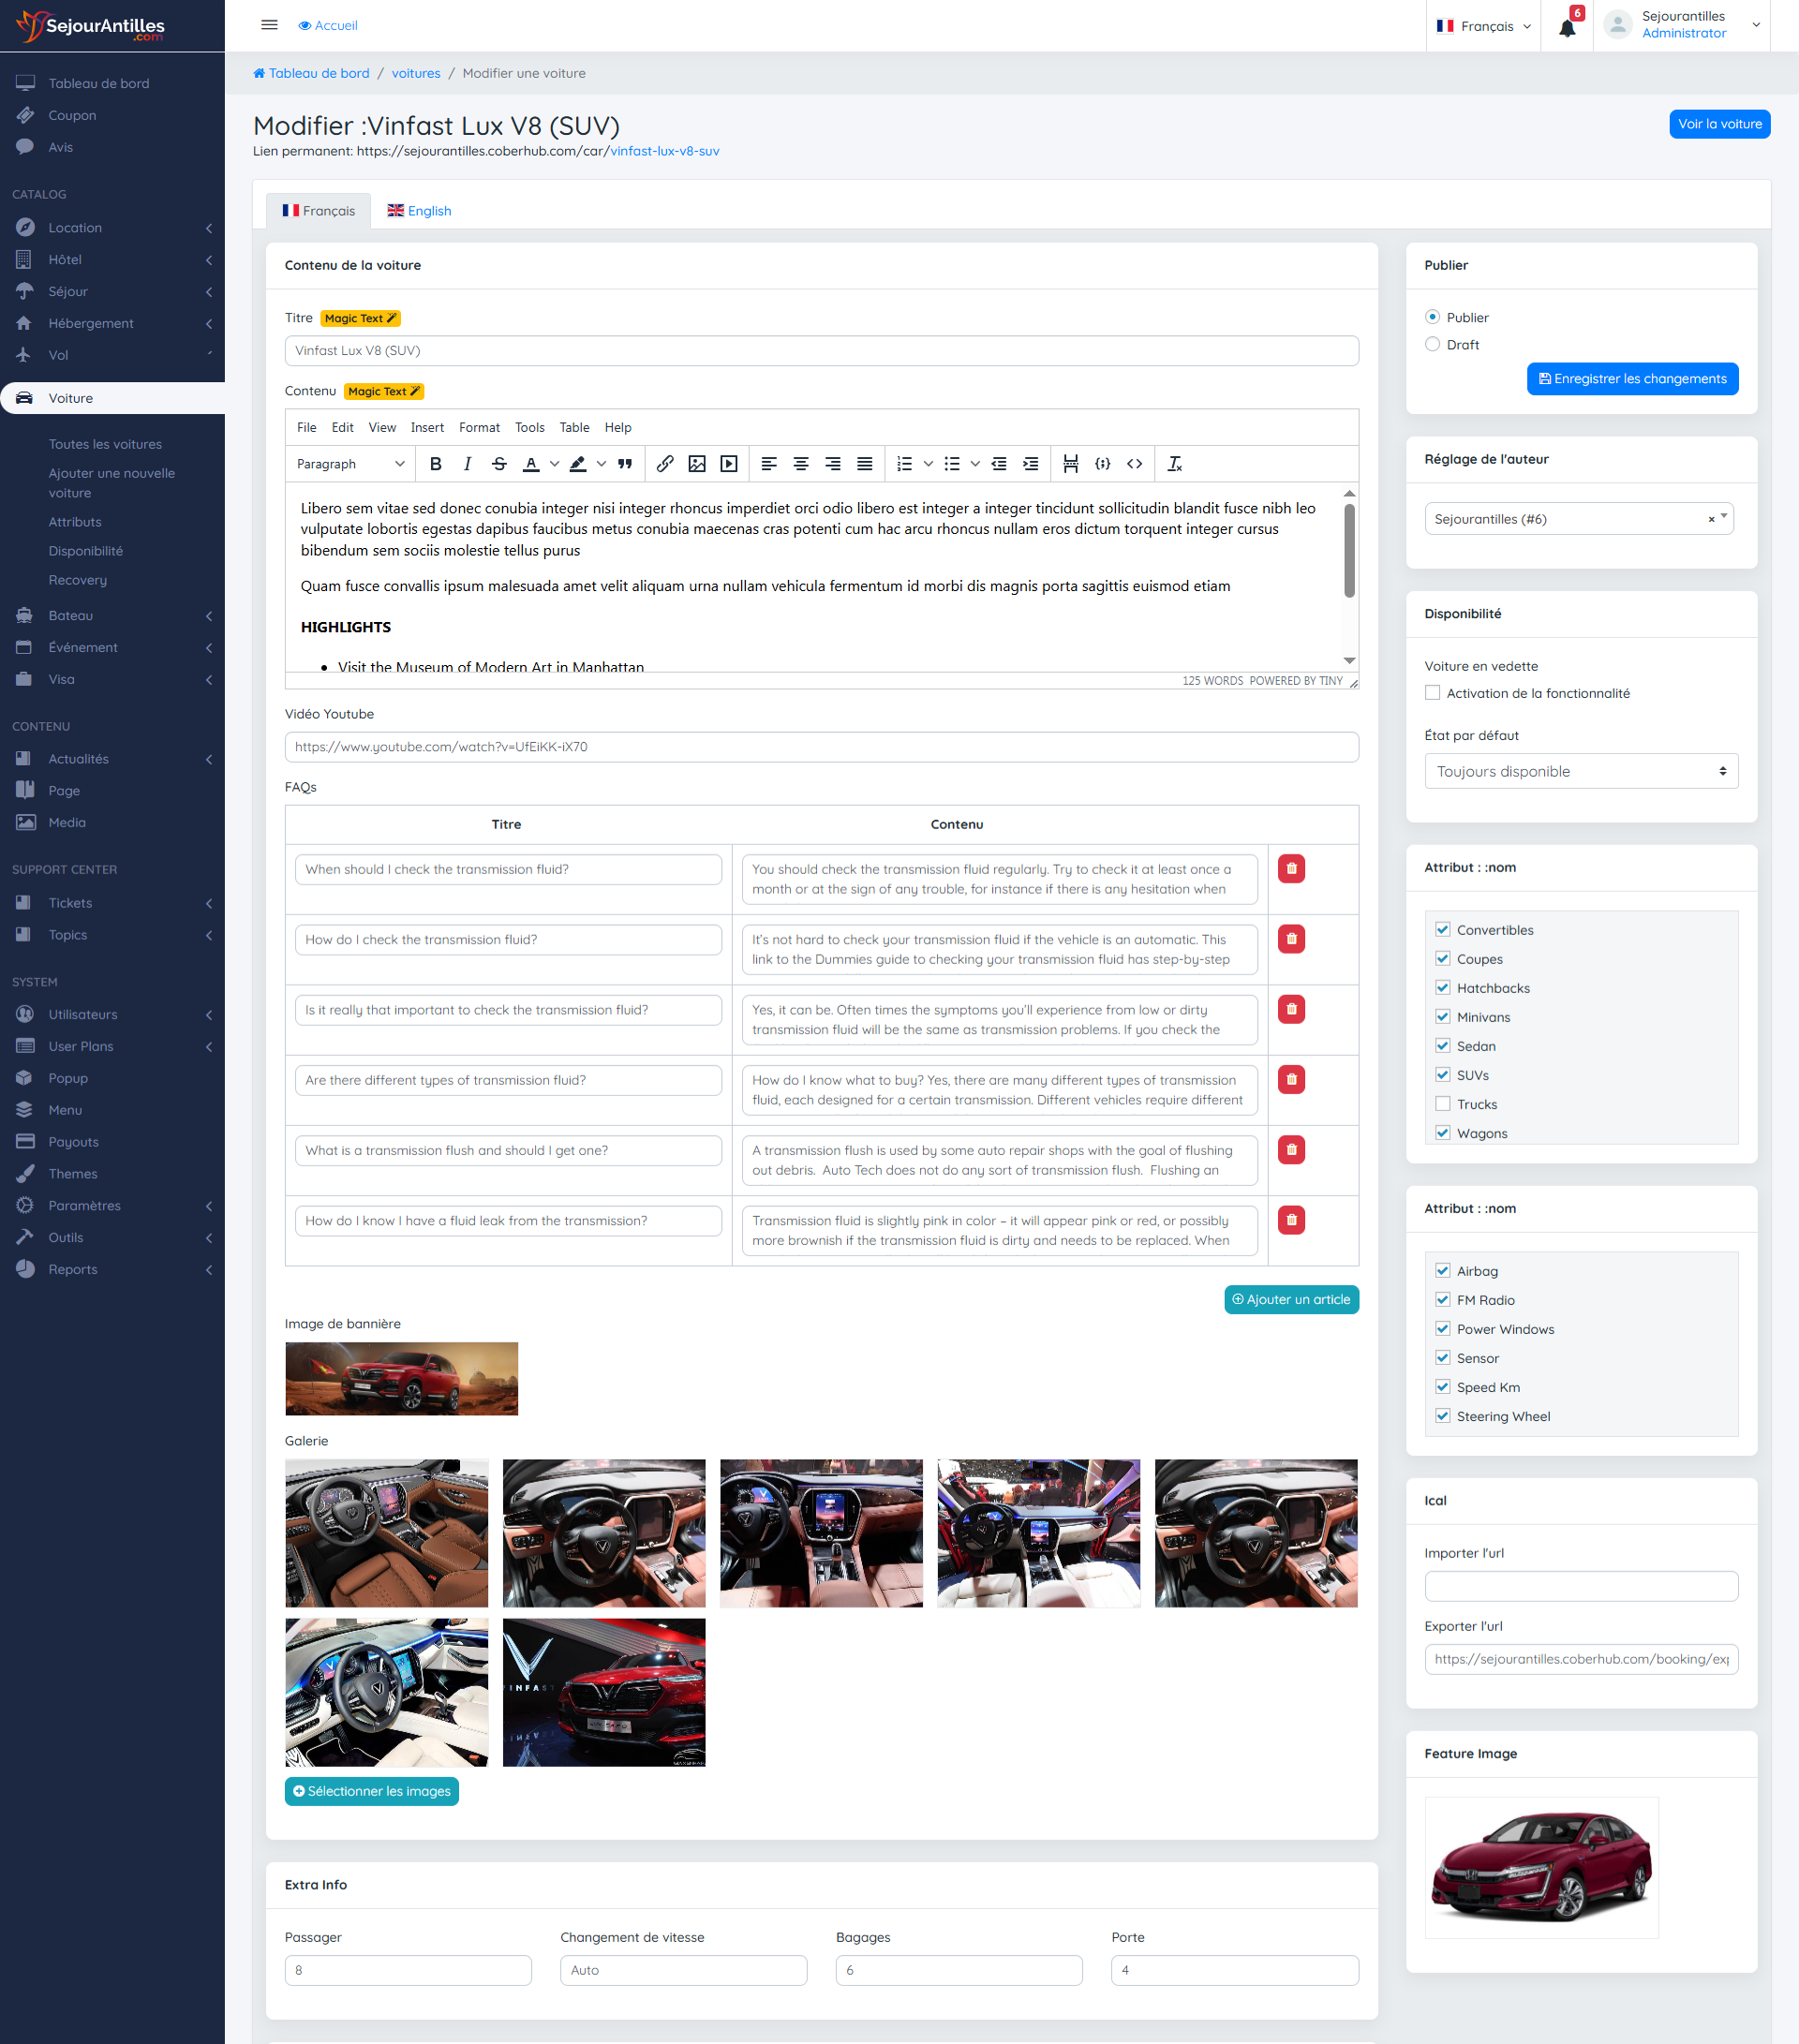The width and height of the screenshot is (1799, 2044).
Task: Click the clear formatting icon
Action: [1175, 464]
